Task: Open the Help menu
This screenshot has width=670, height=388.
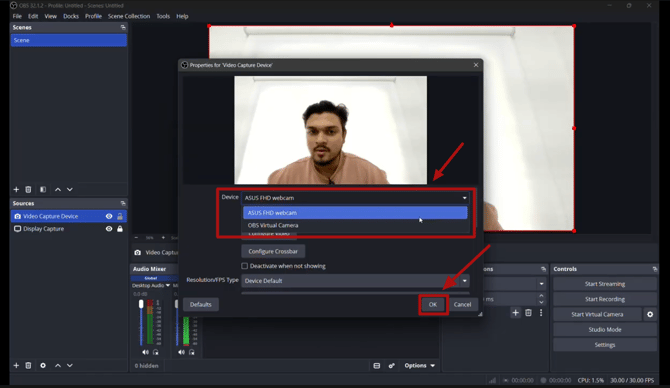Action: click(x=182, y=16)
